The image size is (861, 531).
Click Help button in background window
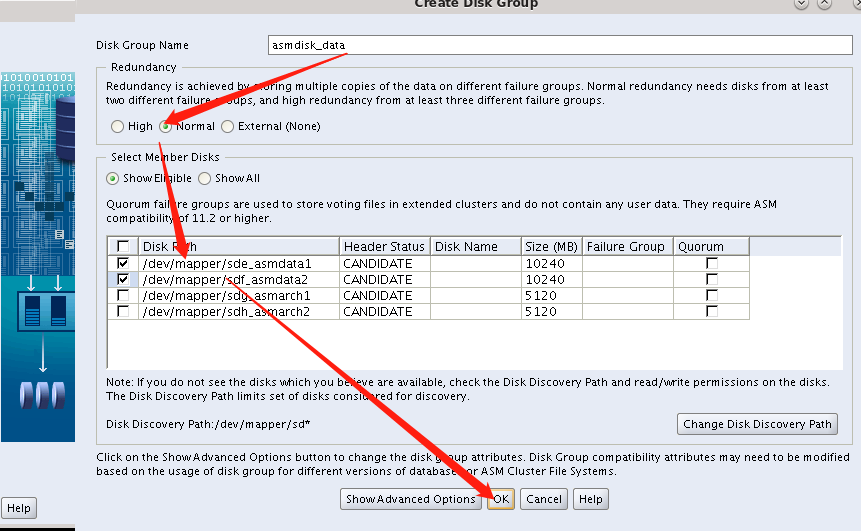(19, 508)
